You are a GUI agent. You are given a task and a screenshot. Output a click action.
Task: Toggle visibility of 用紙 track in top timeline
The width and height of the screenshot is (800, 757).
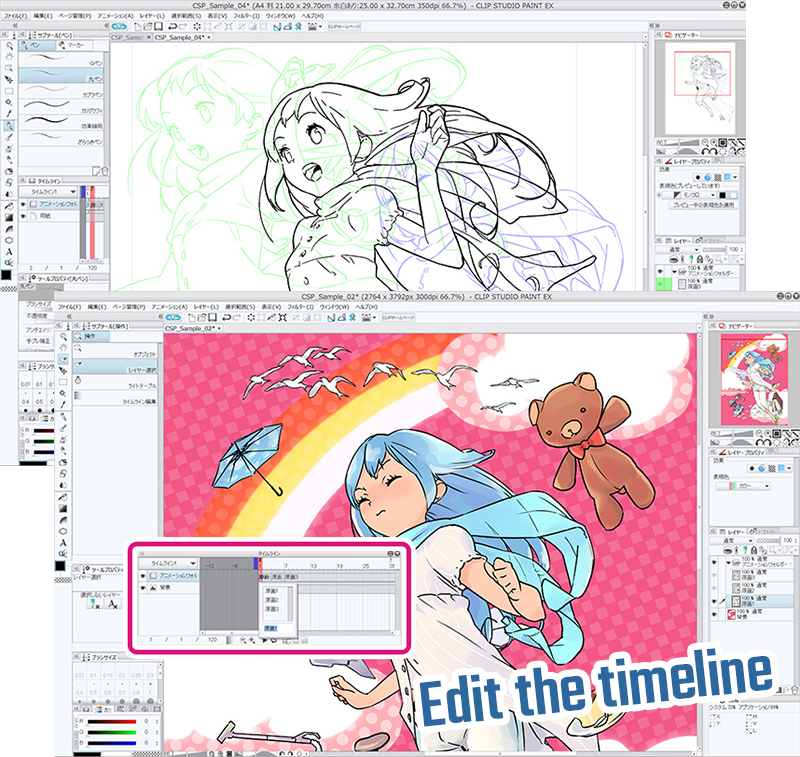click(x=25, y=214)
